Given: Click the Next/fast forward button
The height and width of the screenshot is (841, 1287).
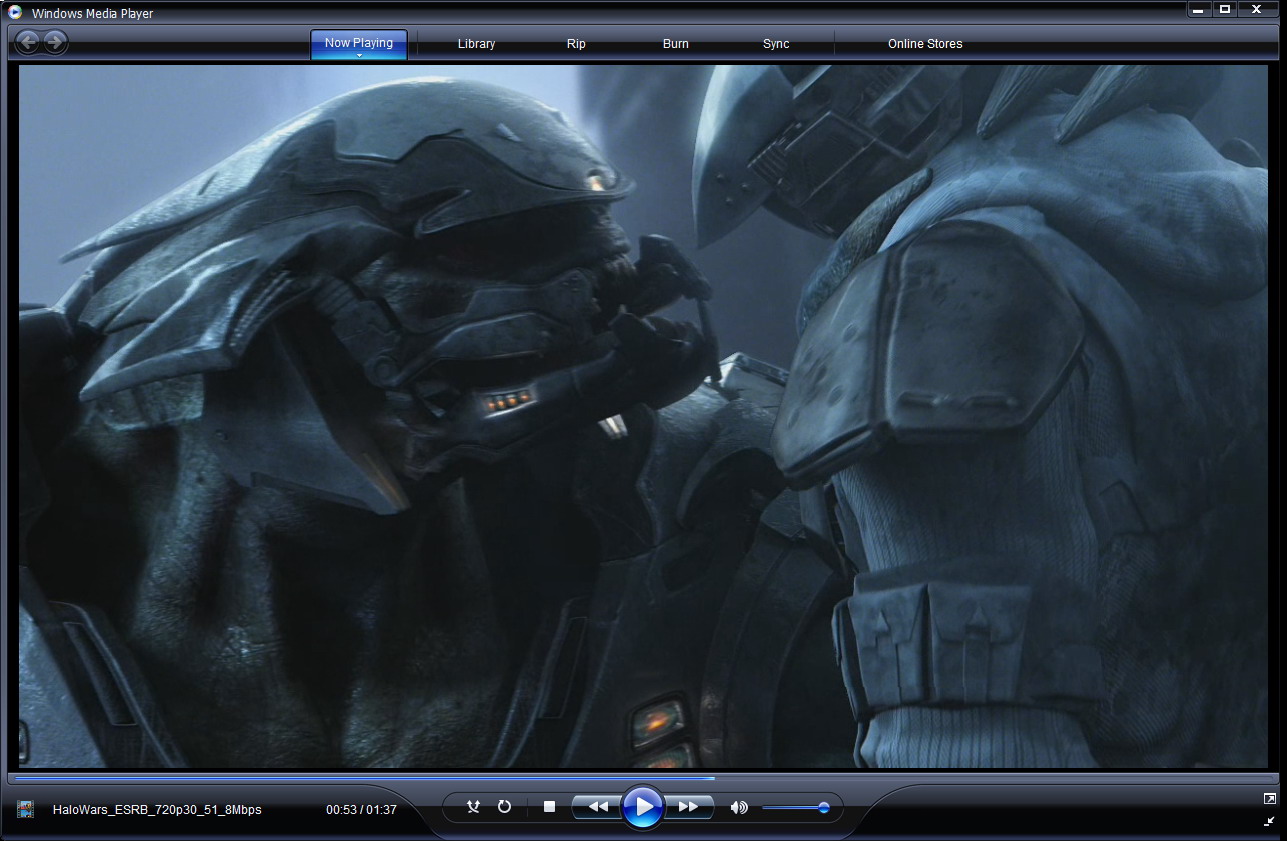Looking at the screenshot, I should coord(689,807).
